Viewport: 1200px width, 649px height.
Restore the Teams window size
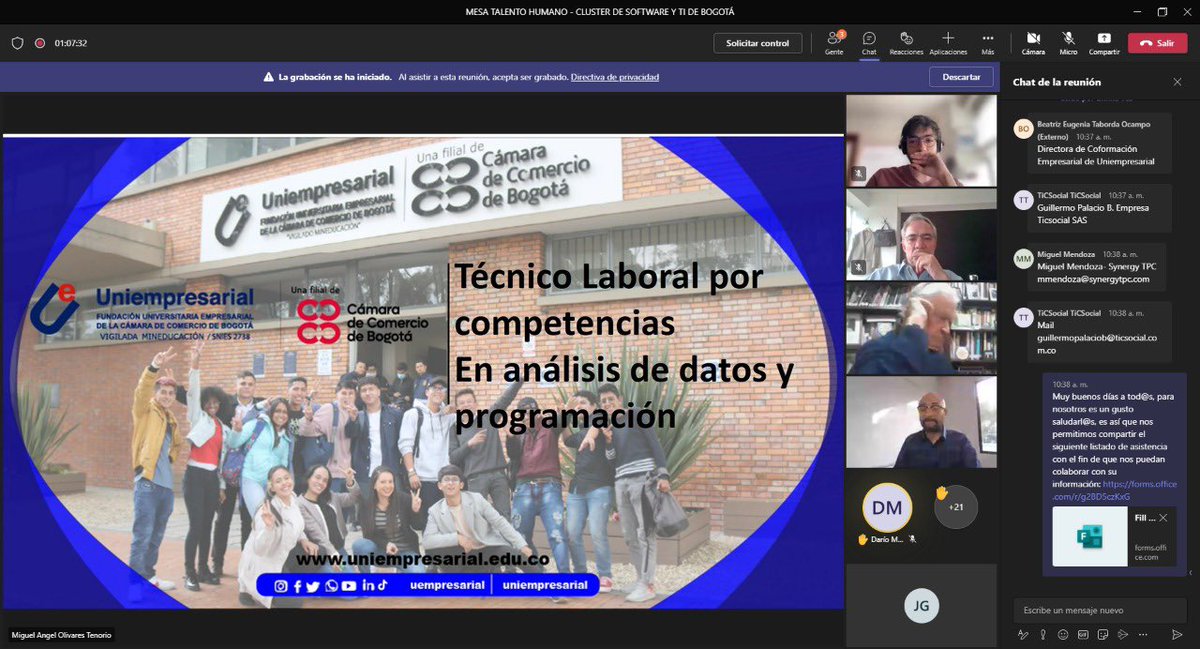click(x=1161, y=11)
